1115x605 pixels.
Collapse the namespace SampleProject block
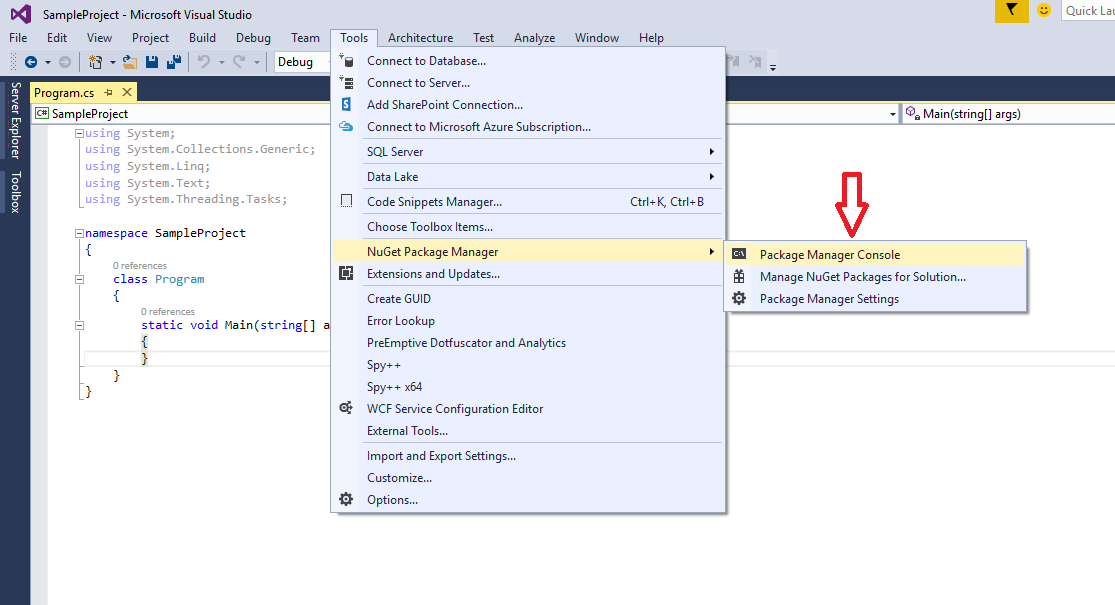coord(80,233)
